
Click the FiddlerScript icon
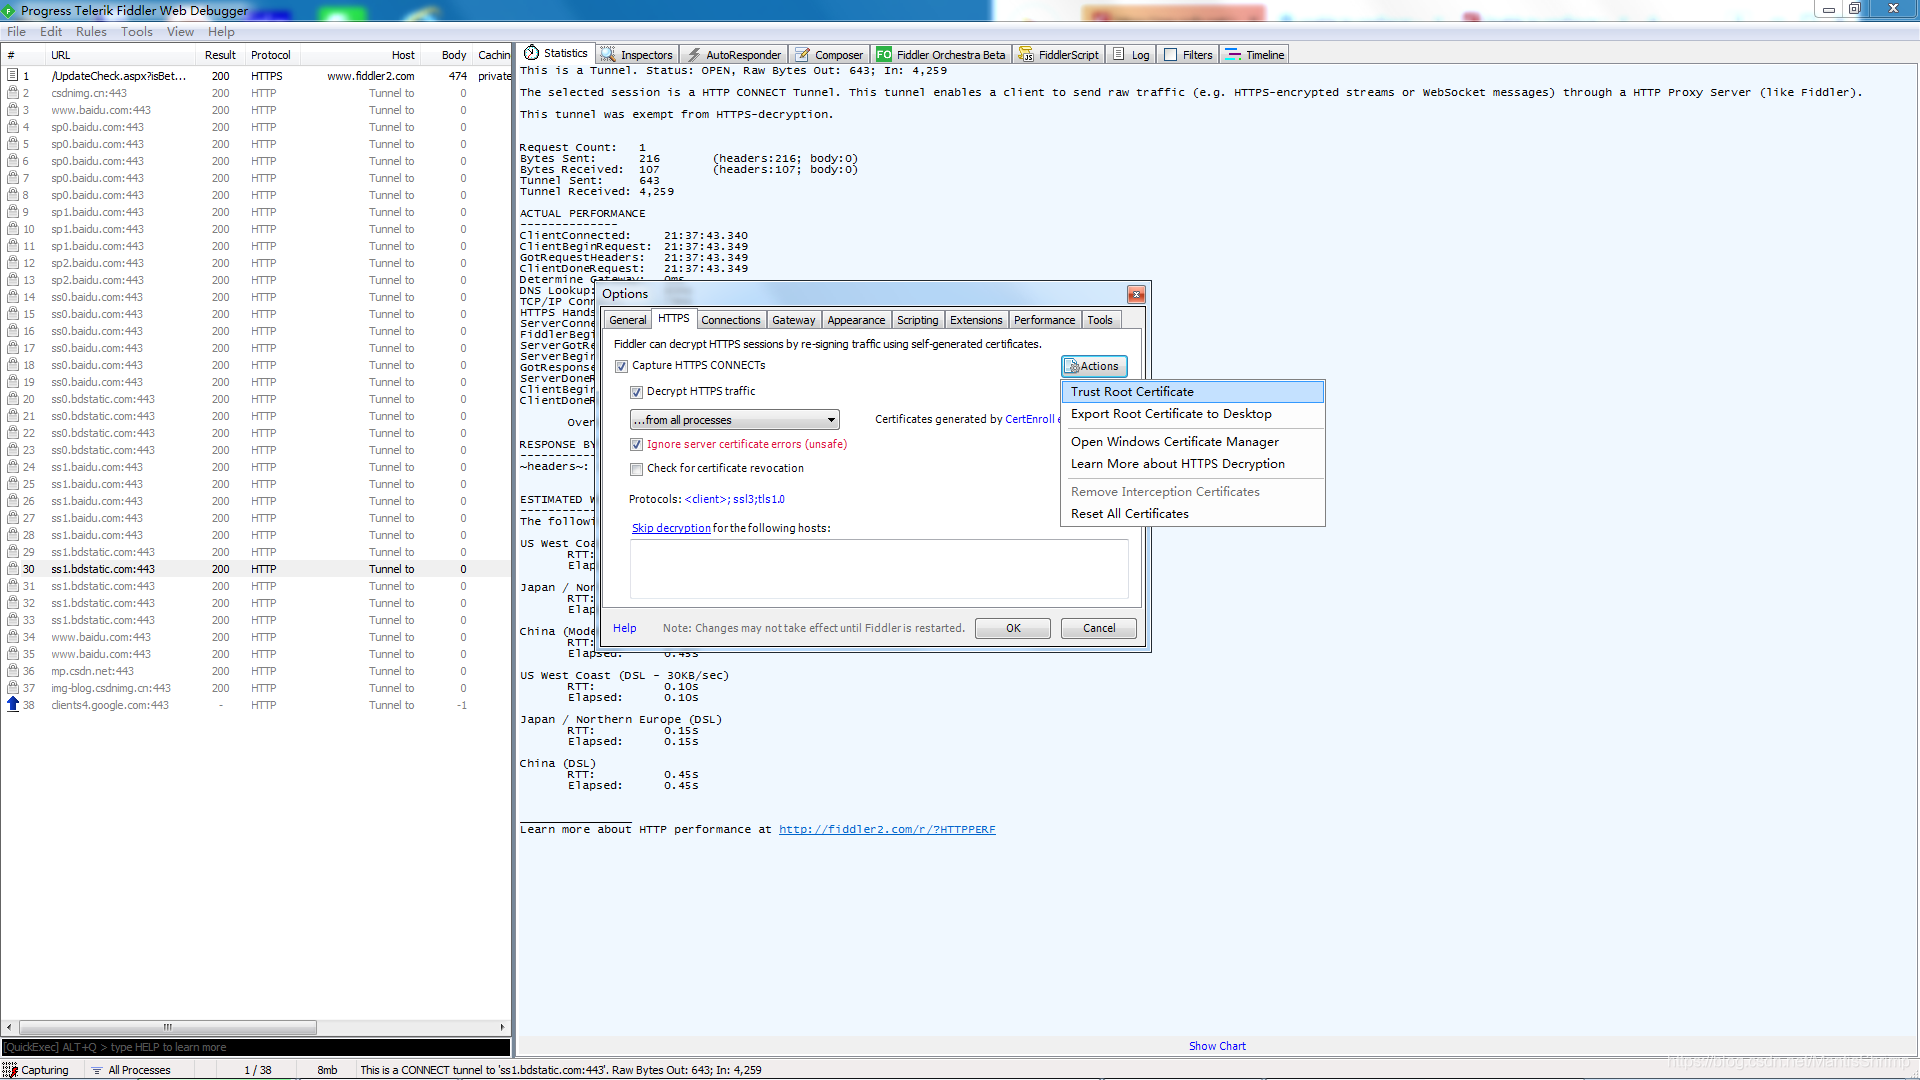(1026, 55)
